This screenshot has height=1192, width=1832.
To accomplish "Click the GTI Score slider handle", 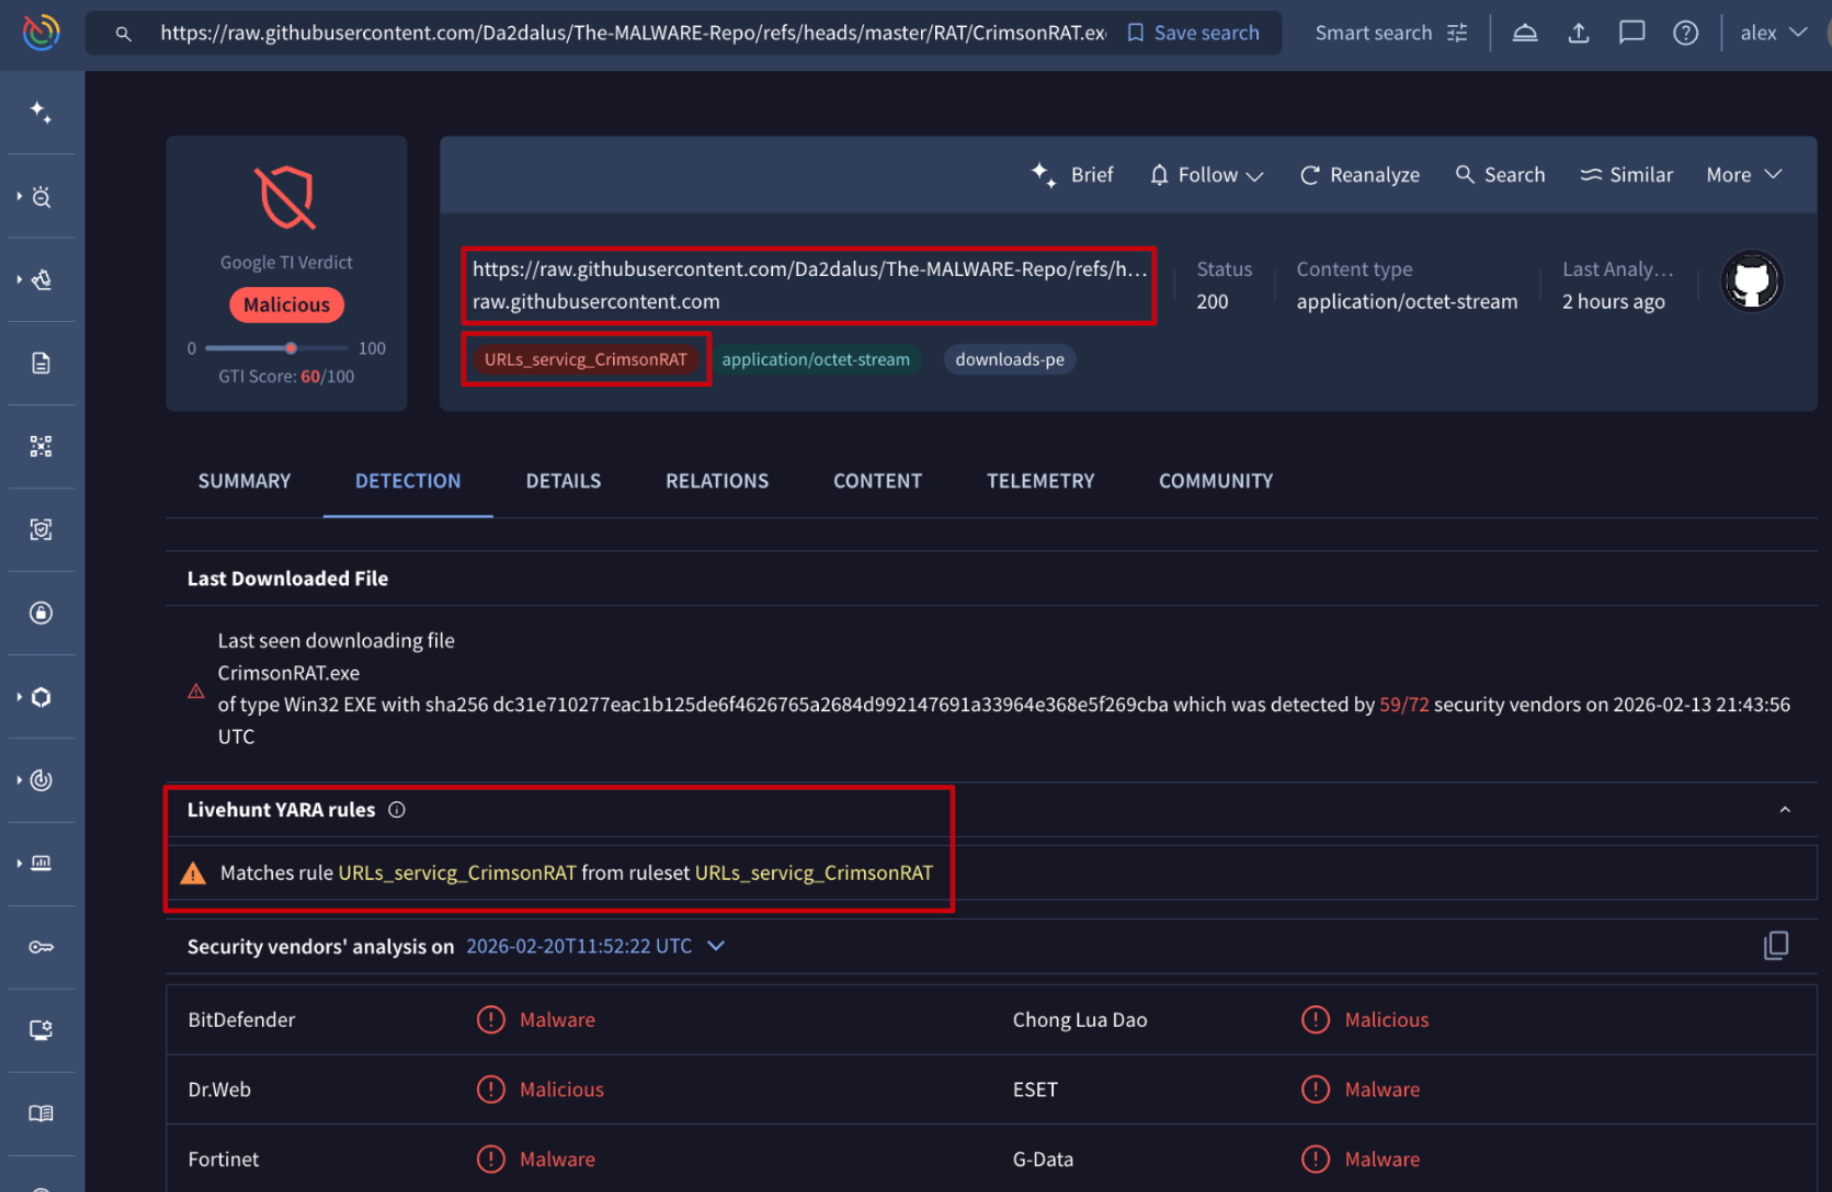I will [x=291, y=348].
